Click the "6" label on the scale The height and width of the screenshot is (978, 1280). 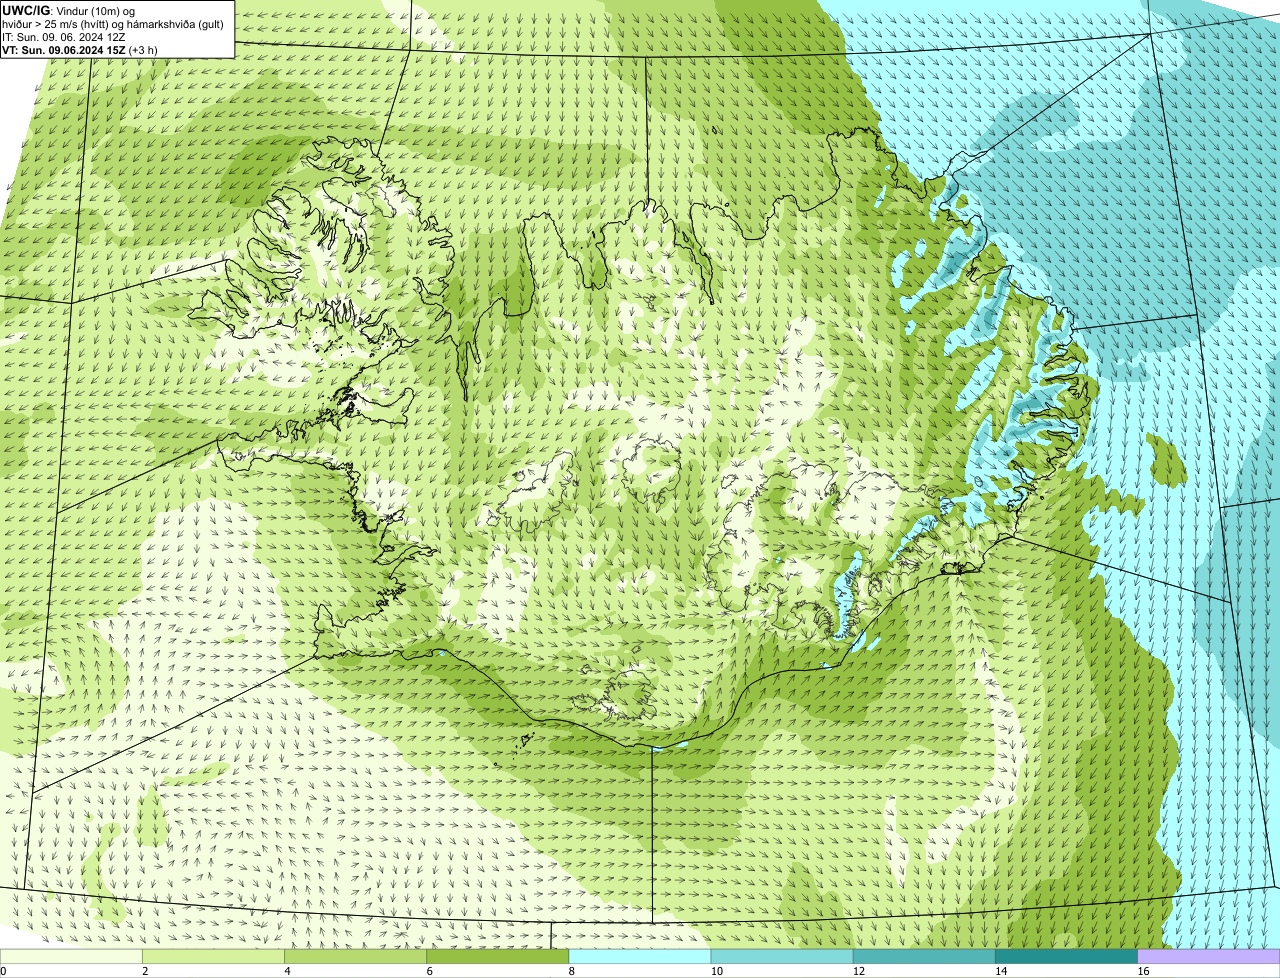pyautogui.click(x=429, y=971)
